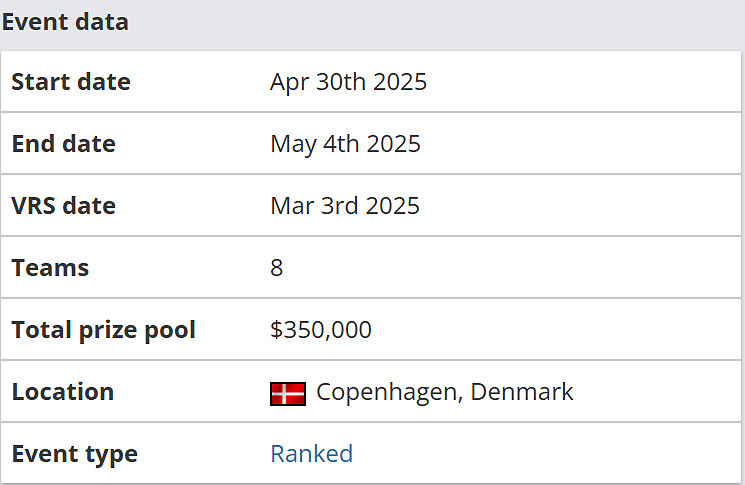Click the year 2025 in Start date row
Viewport: 745px width, 485px height.
[400, 82]
